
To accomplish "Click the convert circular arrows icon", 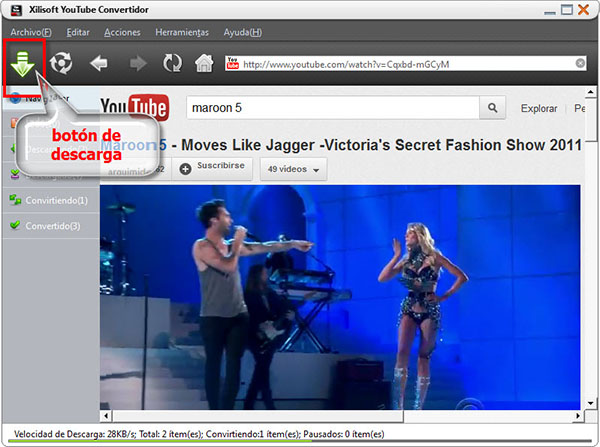I will pos(61,63).
